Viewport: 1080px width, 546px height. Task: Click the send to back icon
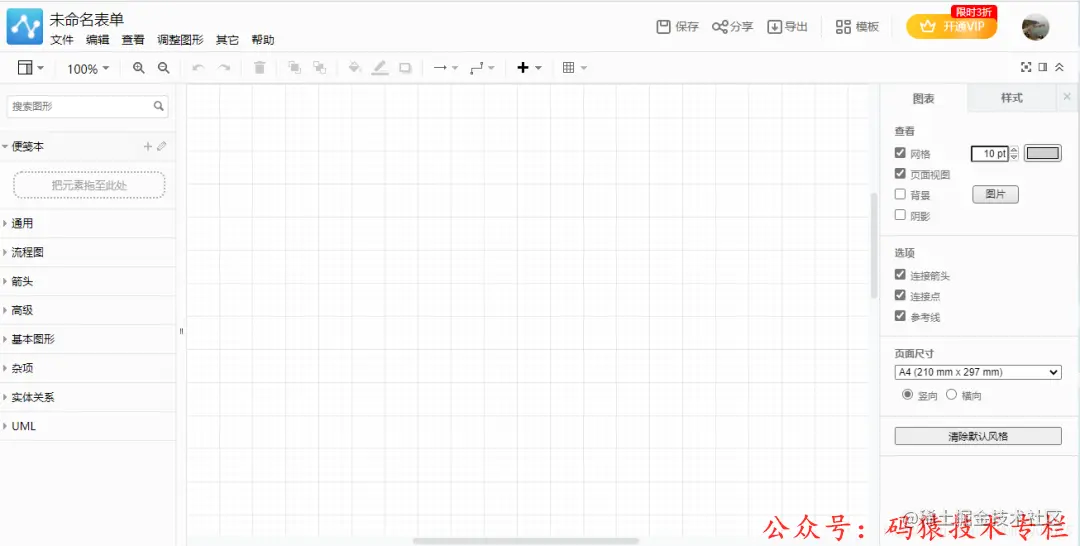(x=319, y=67)
